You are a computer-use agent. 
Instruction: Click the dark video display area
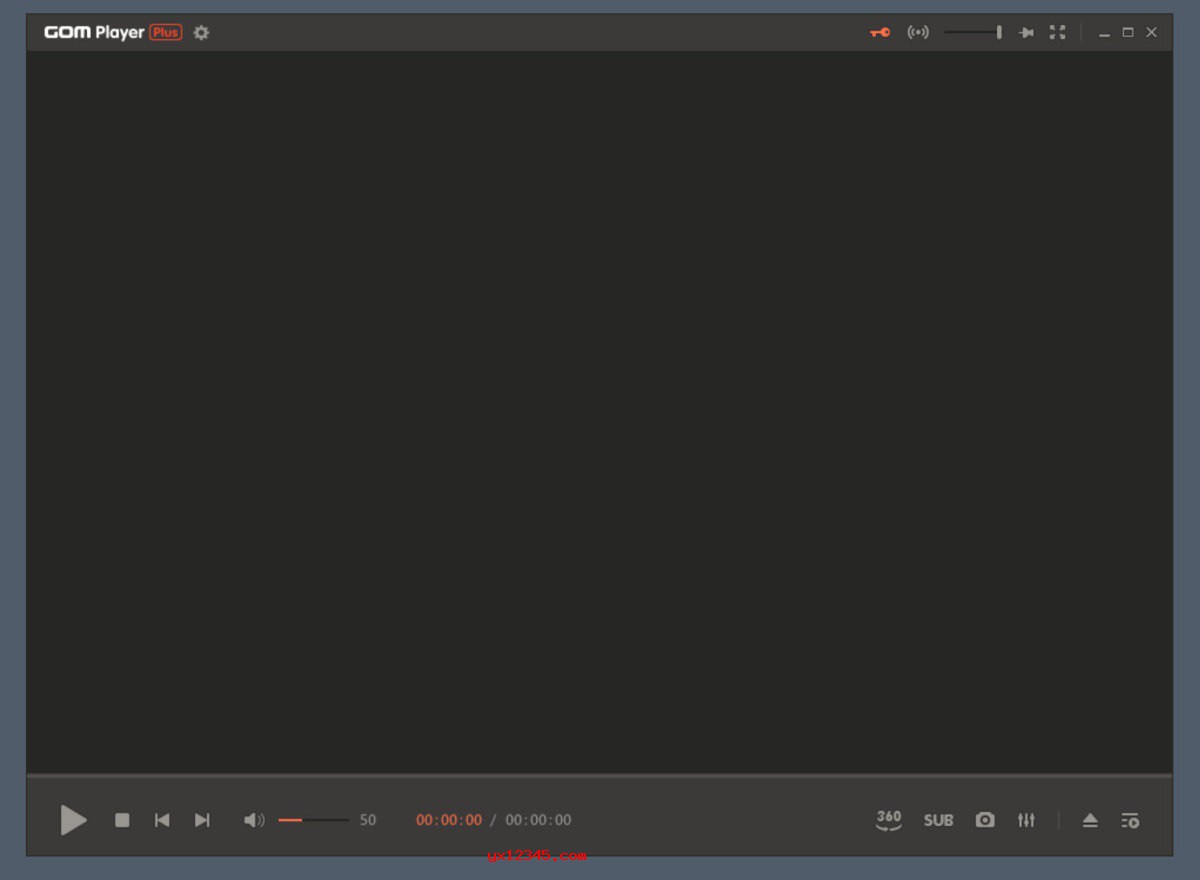599,411
